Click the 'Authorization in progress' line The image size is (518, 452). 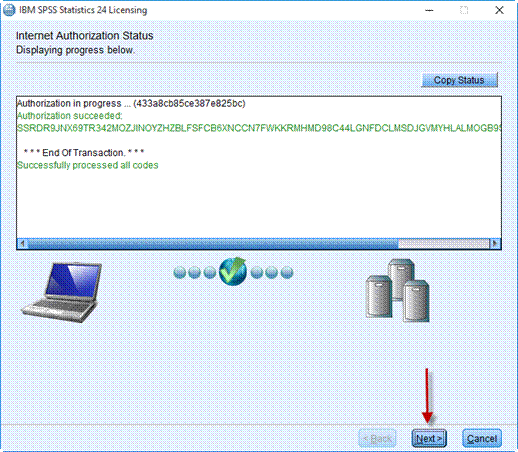[x=131, y=104]
